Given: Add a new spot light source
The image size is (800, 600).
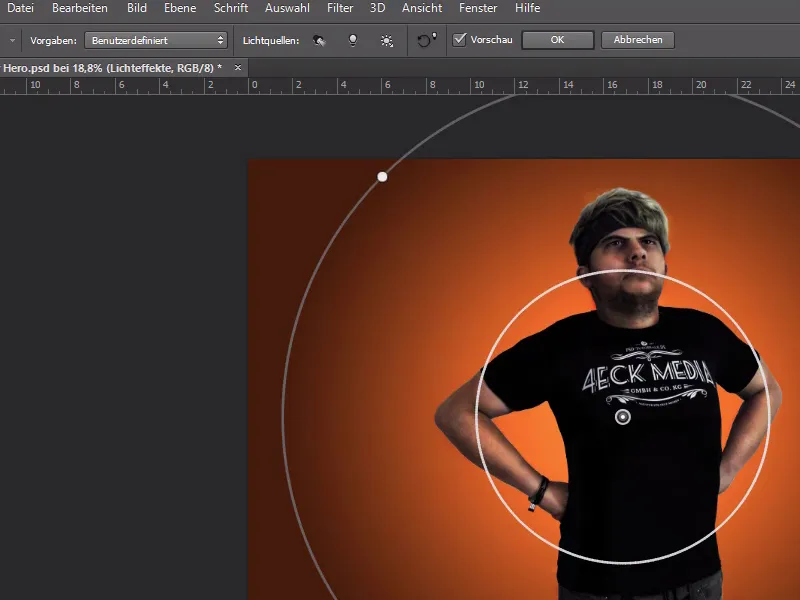Looking at the screenshot, I should [319, 40].
